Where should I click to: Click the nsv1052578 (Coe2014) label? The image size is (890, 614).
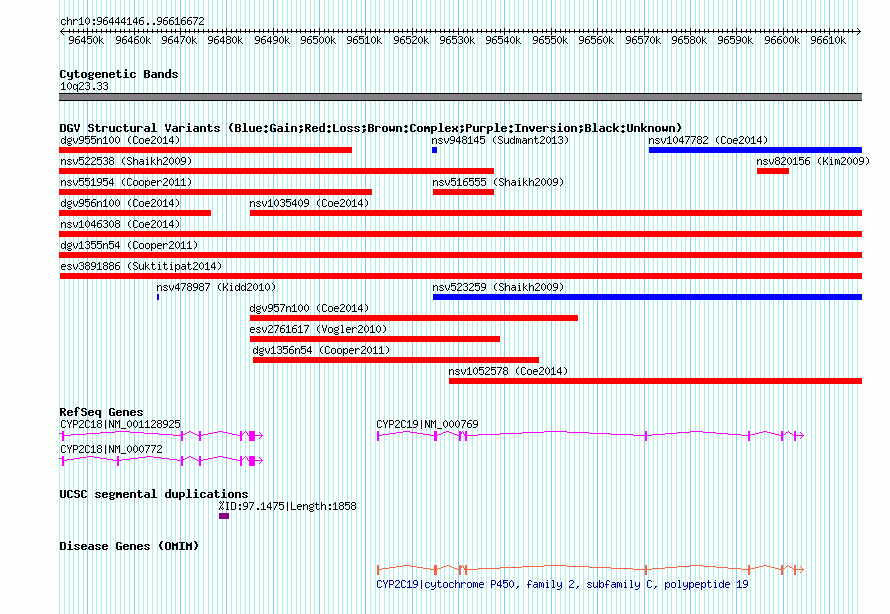coord(508,371)
